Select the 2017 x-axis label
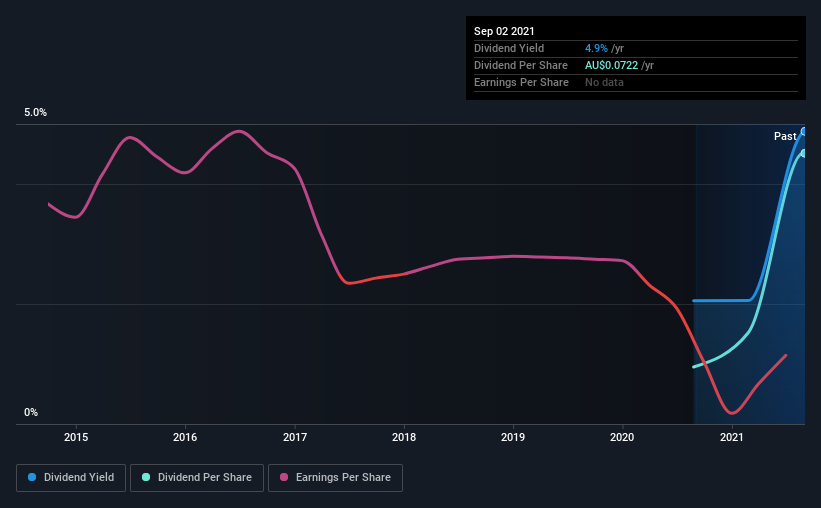Image resolution: width=821 pixels, height=508 pixels. pyautogui.click(x=295, y=437)
